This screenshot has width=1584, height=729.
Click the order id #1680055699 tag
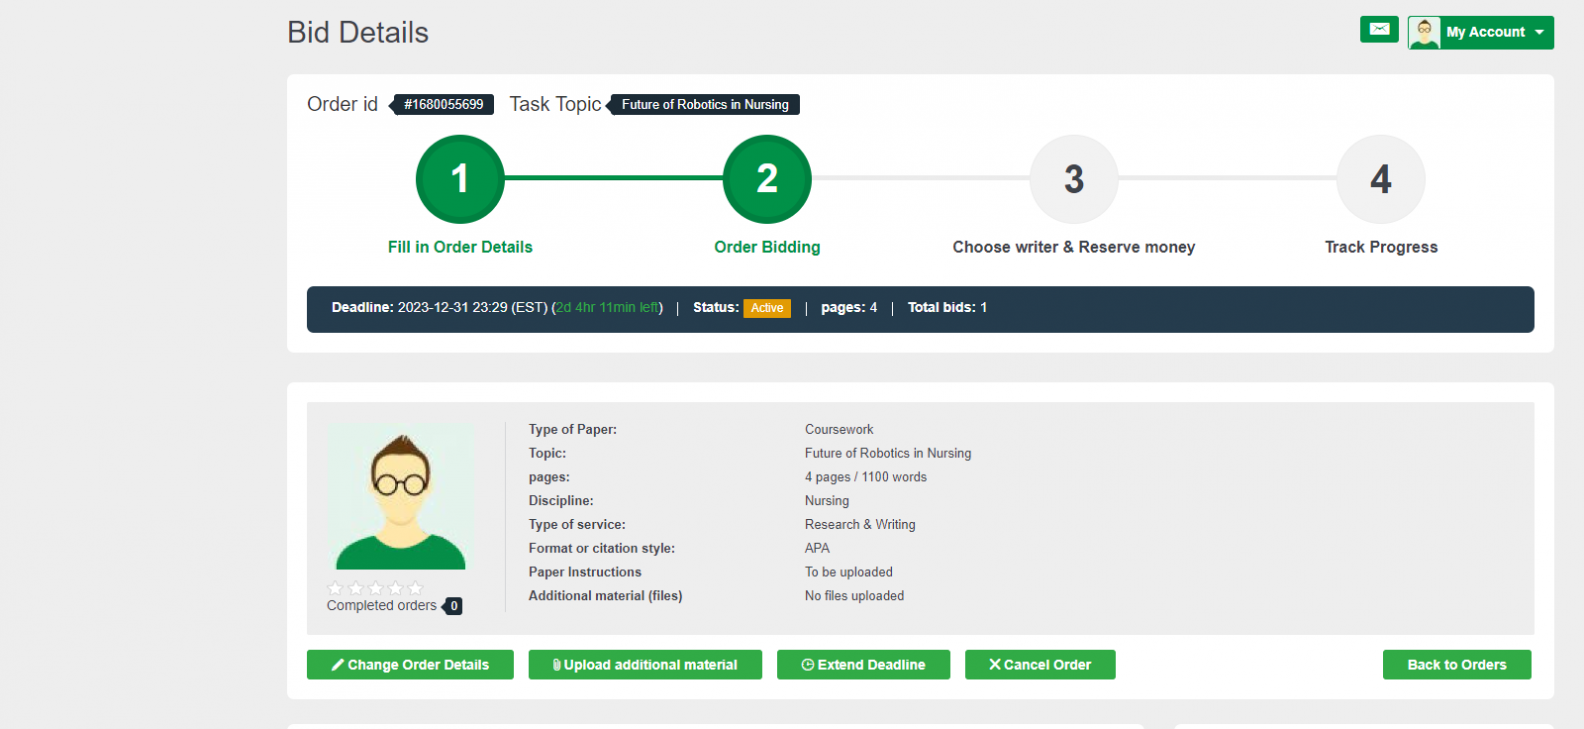pyautogui.click(x=443, y=105)
